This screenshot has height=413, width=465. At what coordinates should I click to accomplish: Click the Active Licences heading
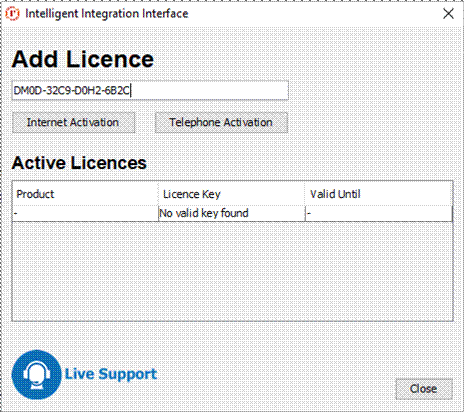click(x=79, y=163)
